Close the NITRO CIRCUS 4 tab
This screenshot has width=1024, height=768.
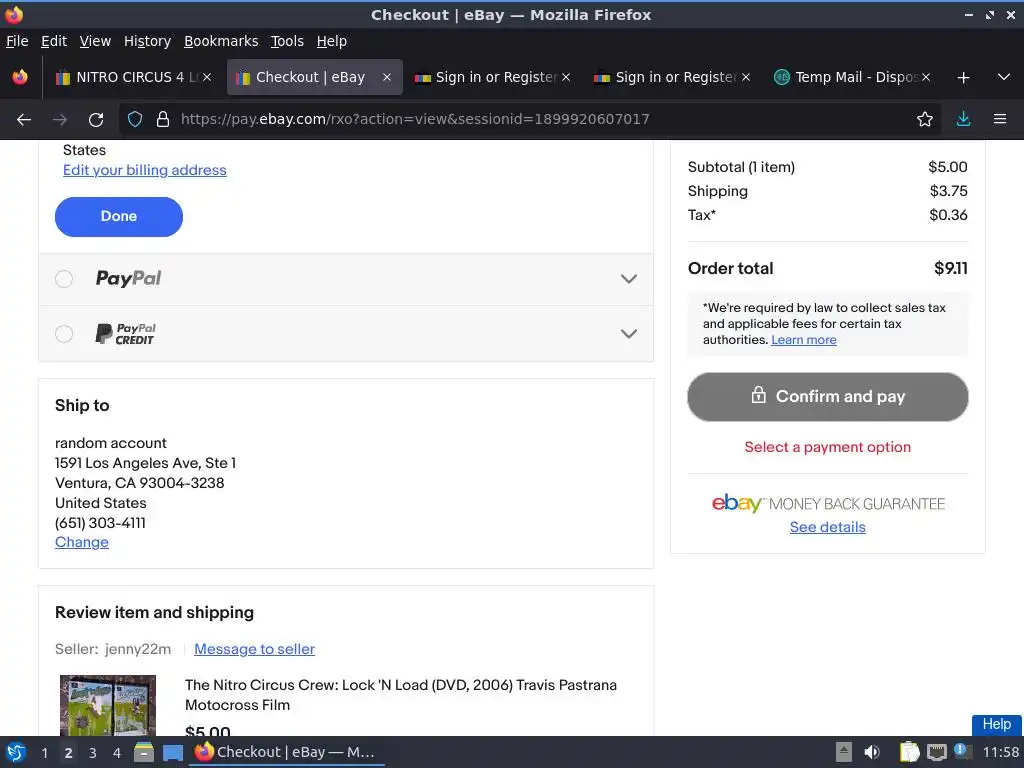[207, 77]
